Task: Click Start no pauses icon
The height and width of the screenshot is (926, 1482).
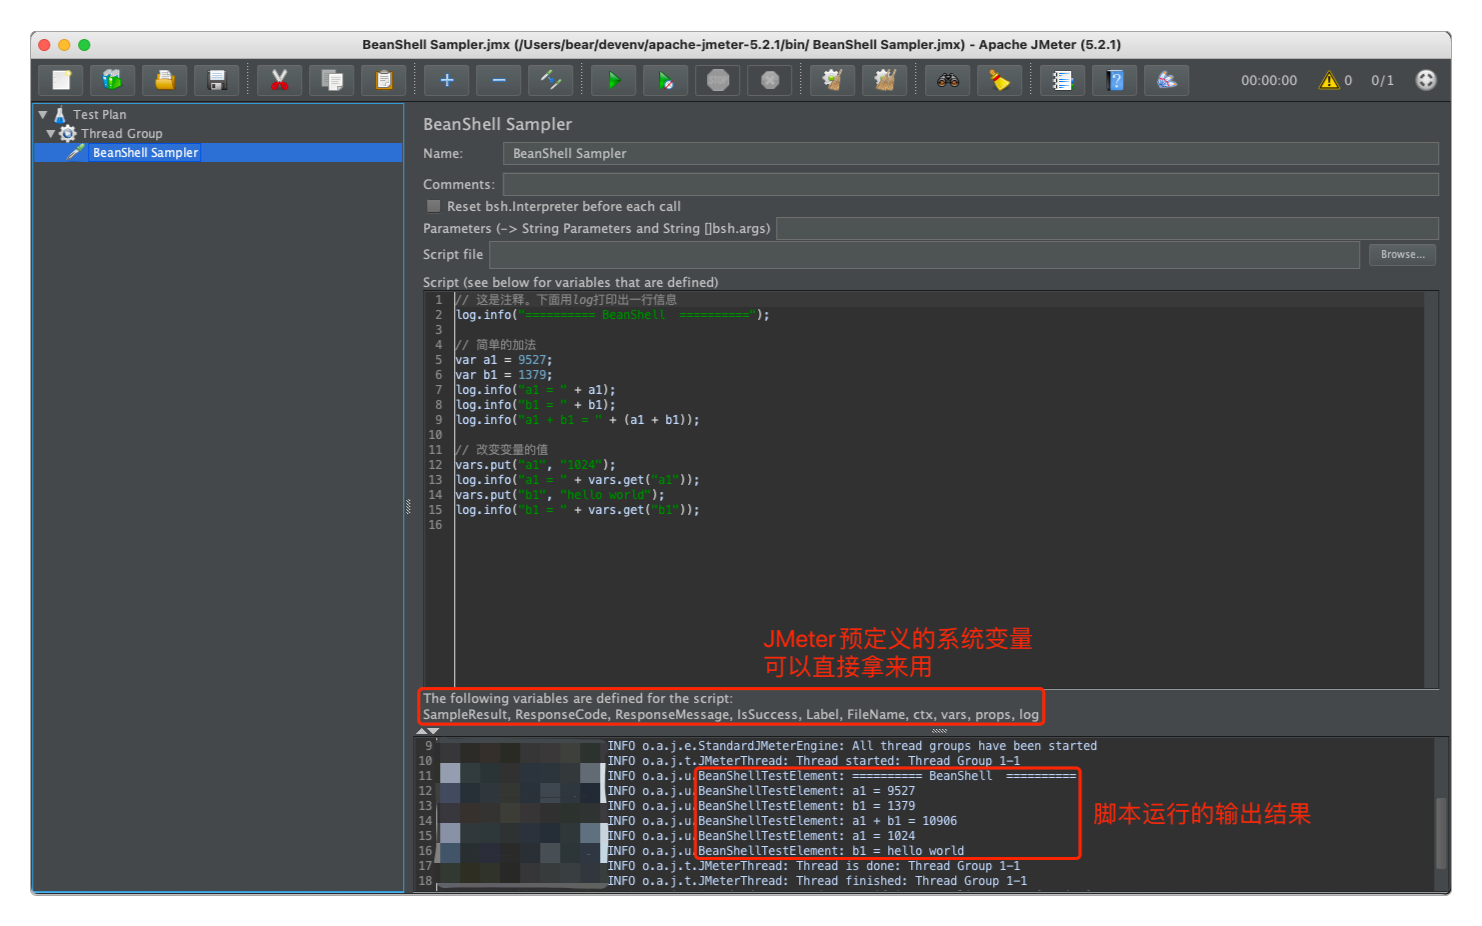Action: [x=666, y=80]
